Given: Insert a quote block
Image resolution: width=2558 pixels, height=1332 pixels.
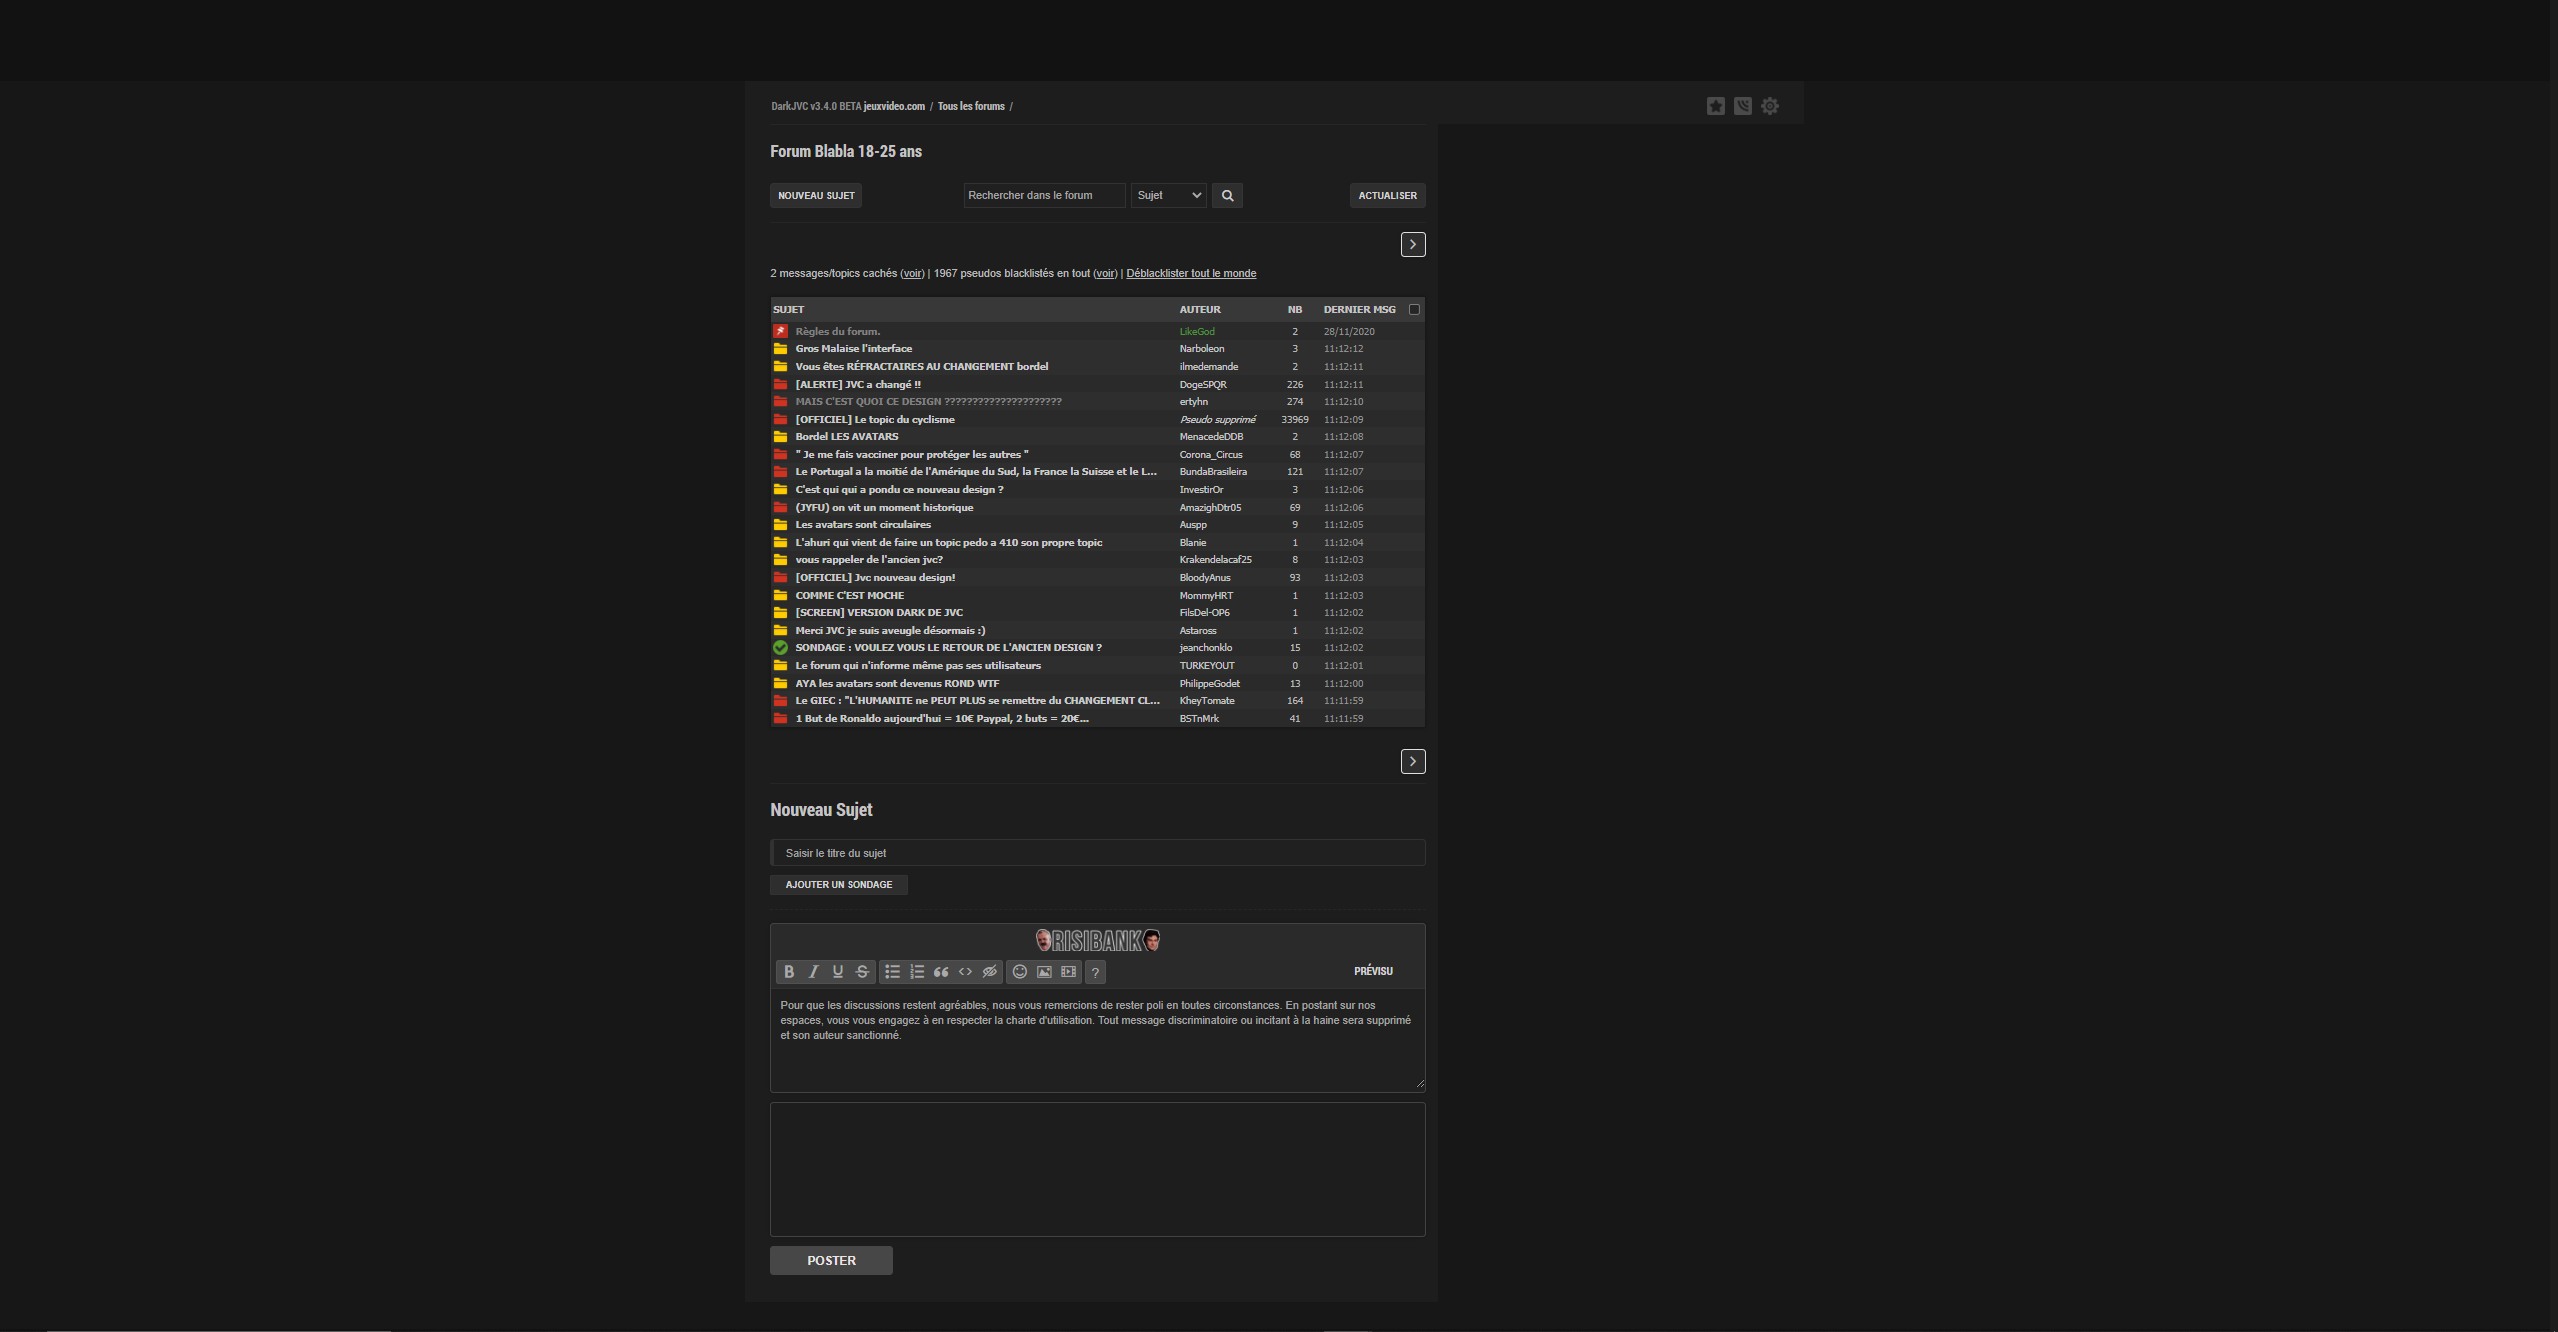Looking at the screenshot, I should pos(941,972).
